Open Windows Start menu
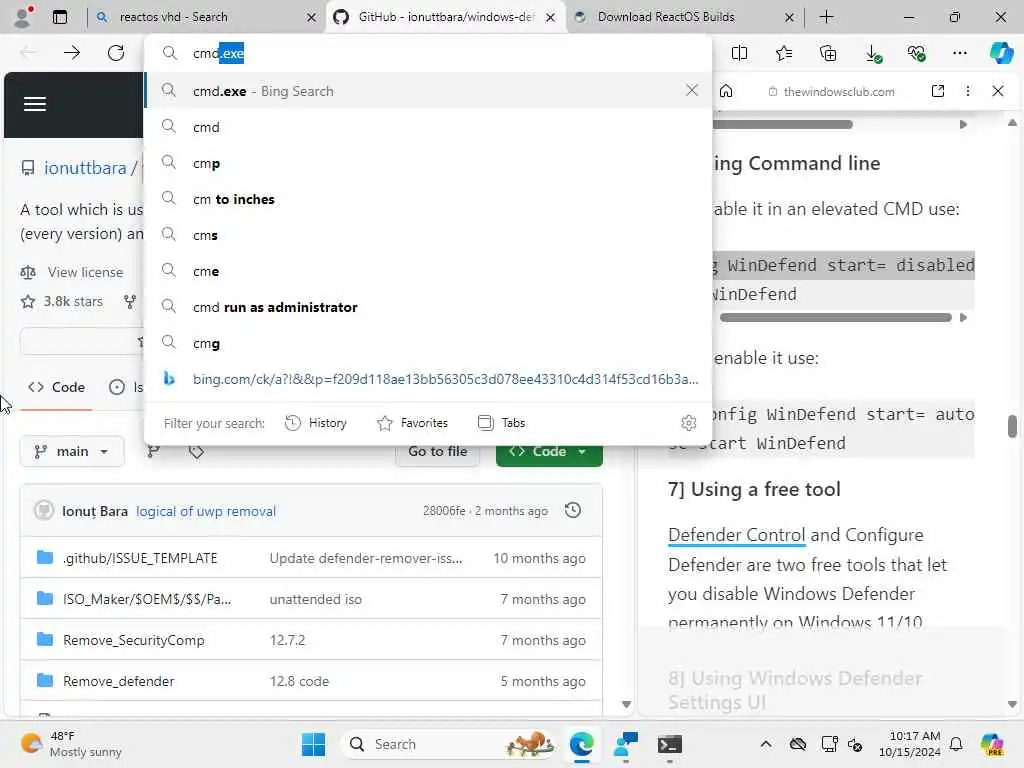This screenshot has height=768, width=1024. pos(313,744)
